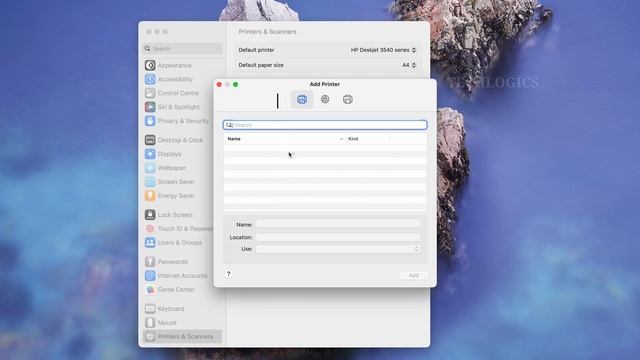Click the "Game Center" sidebar label
The height and width of the screenshot is (360, 640).
[x=176, y=289]
